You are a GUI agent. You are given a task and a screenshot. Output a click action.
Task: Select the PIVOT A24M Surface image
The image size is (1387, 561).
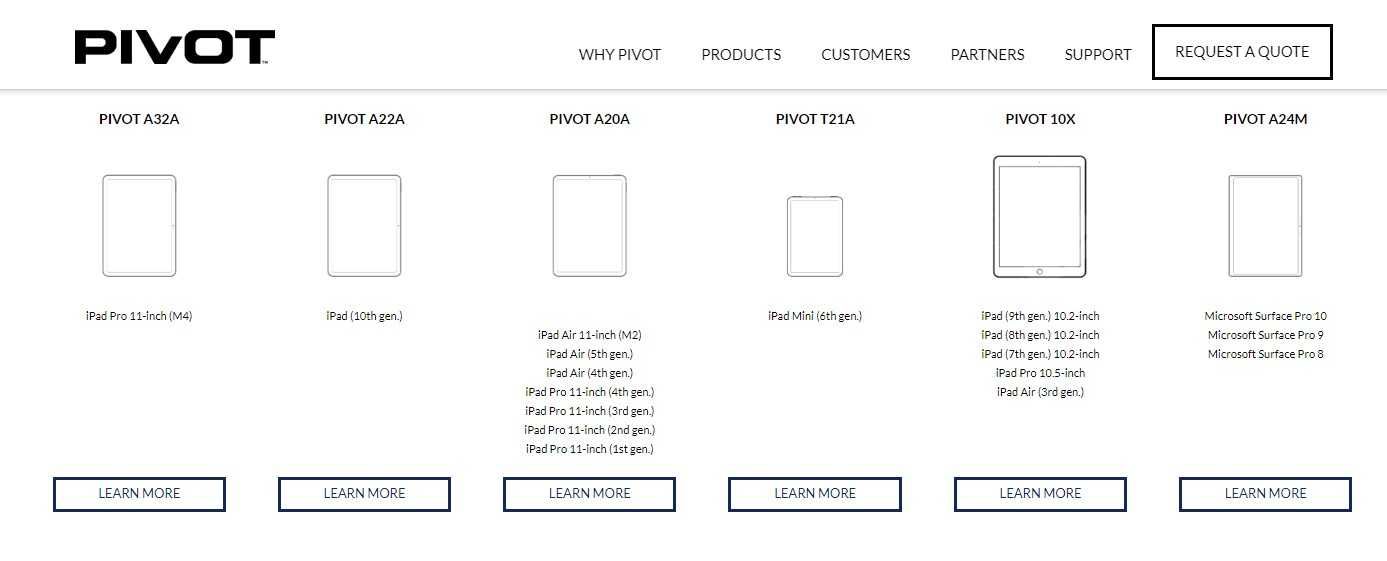point(1266,226)
